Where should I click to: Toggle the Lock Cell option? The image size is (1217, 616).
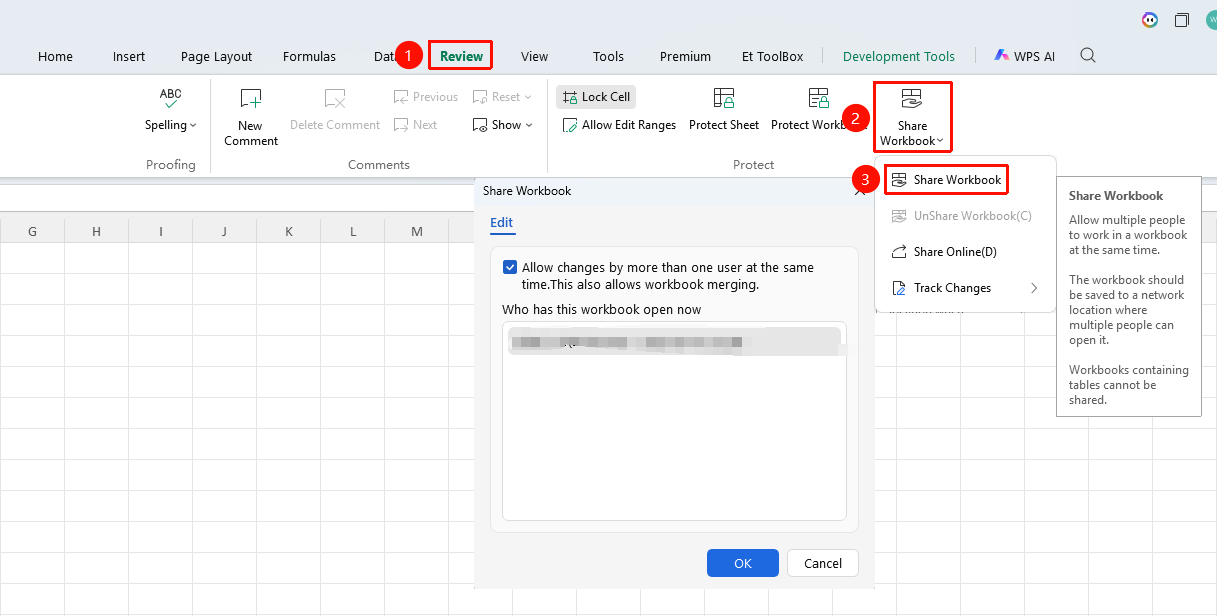point(596,97)
